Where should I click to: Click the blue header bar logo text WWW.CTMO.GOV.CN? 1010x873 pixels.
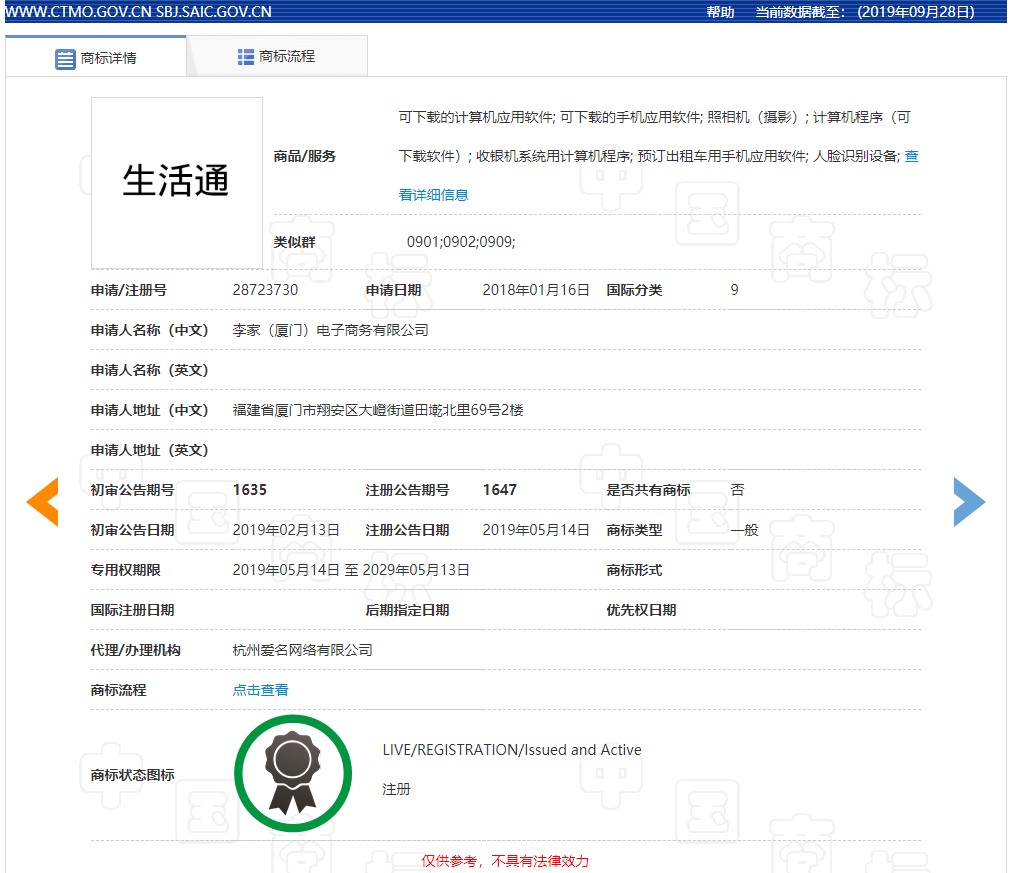coord(75,13)
